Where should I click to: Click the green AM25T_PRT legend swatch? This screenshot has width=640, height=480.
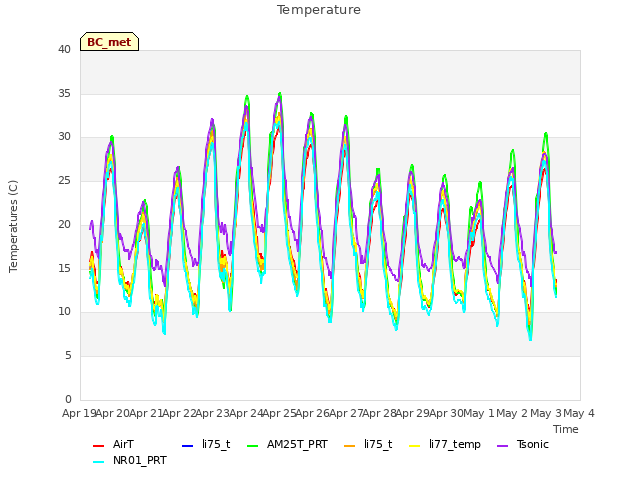pos(253,446)
